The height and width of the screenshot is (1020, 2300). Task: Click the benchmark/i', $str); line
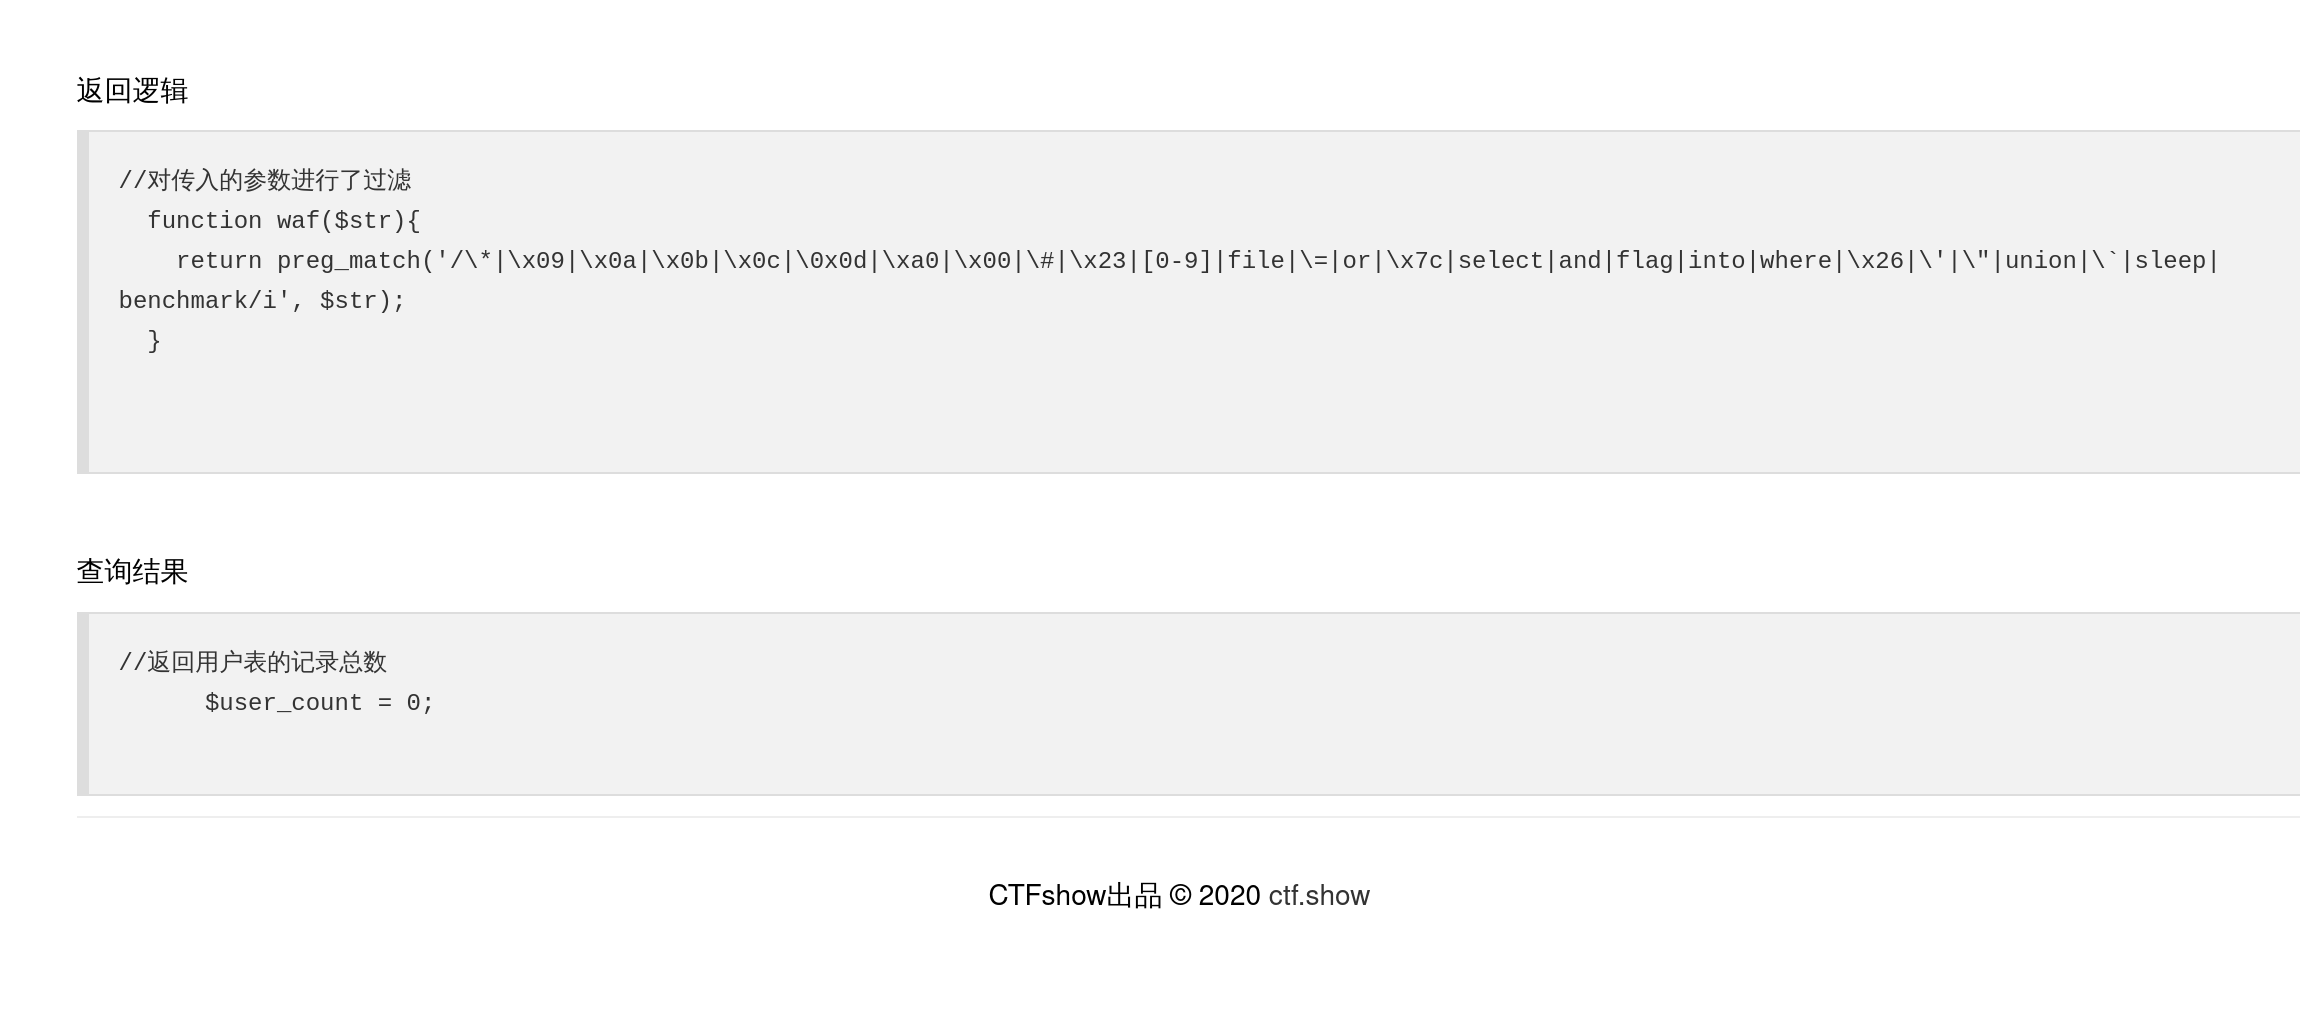(x=262, y=301)
